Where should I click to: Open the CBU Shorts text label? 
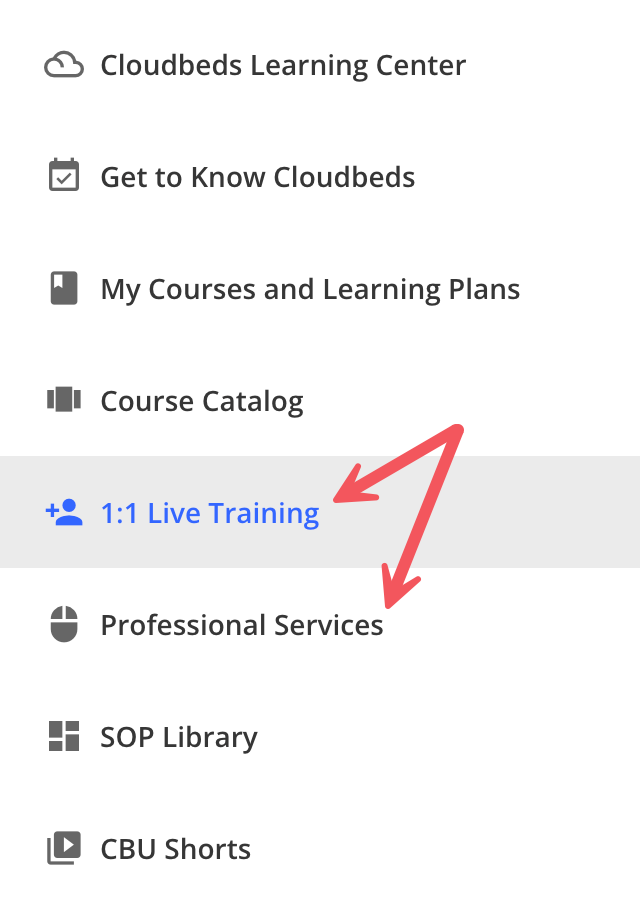(176, 850)
